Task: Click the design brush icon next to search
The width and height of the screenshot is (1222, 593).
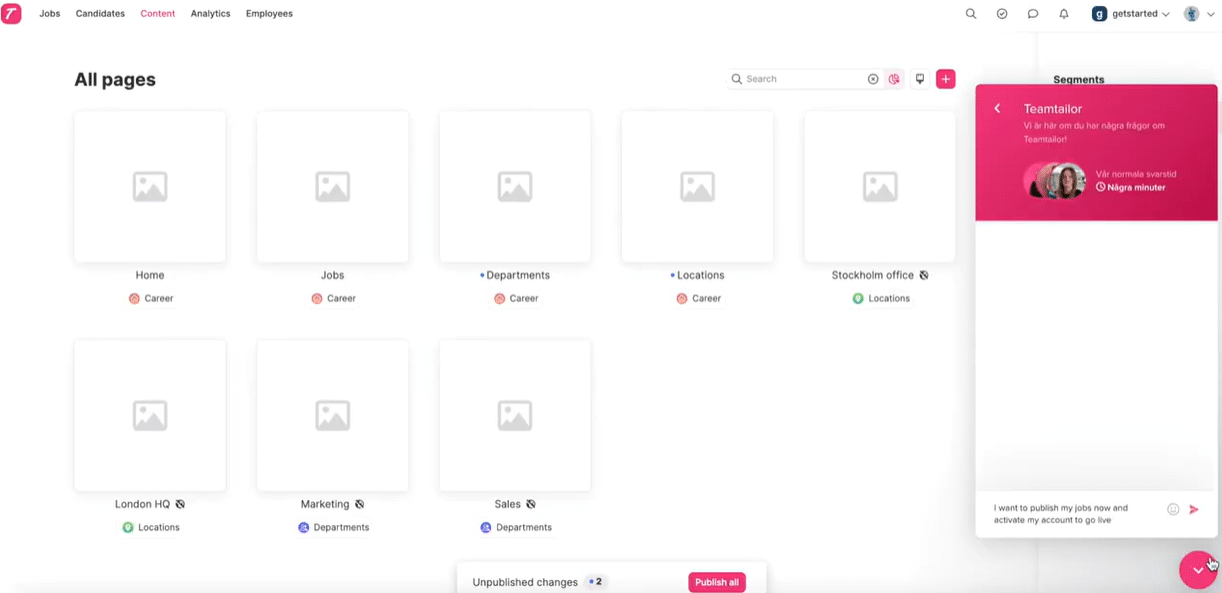Action: pyautogui.click(x=920, y=79)
